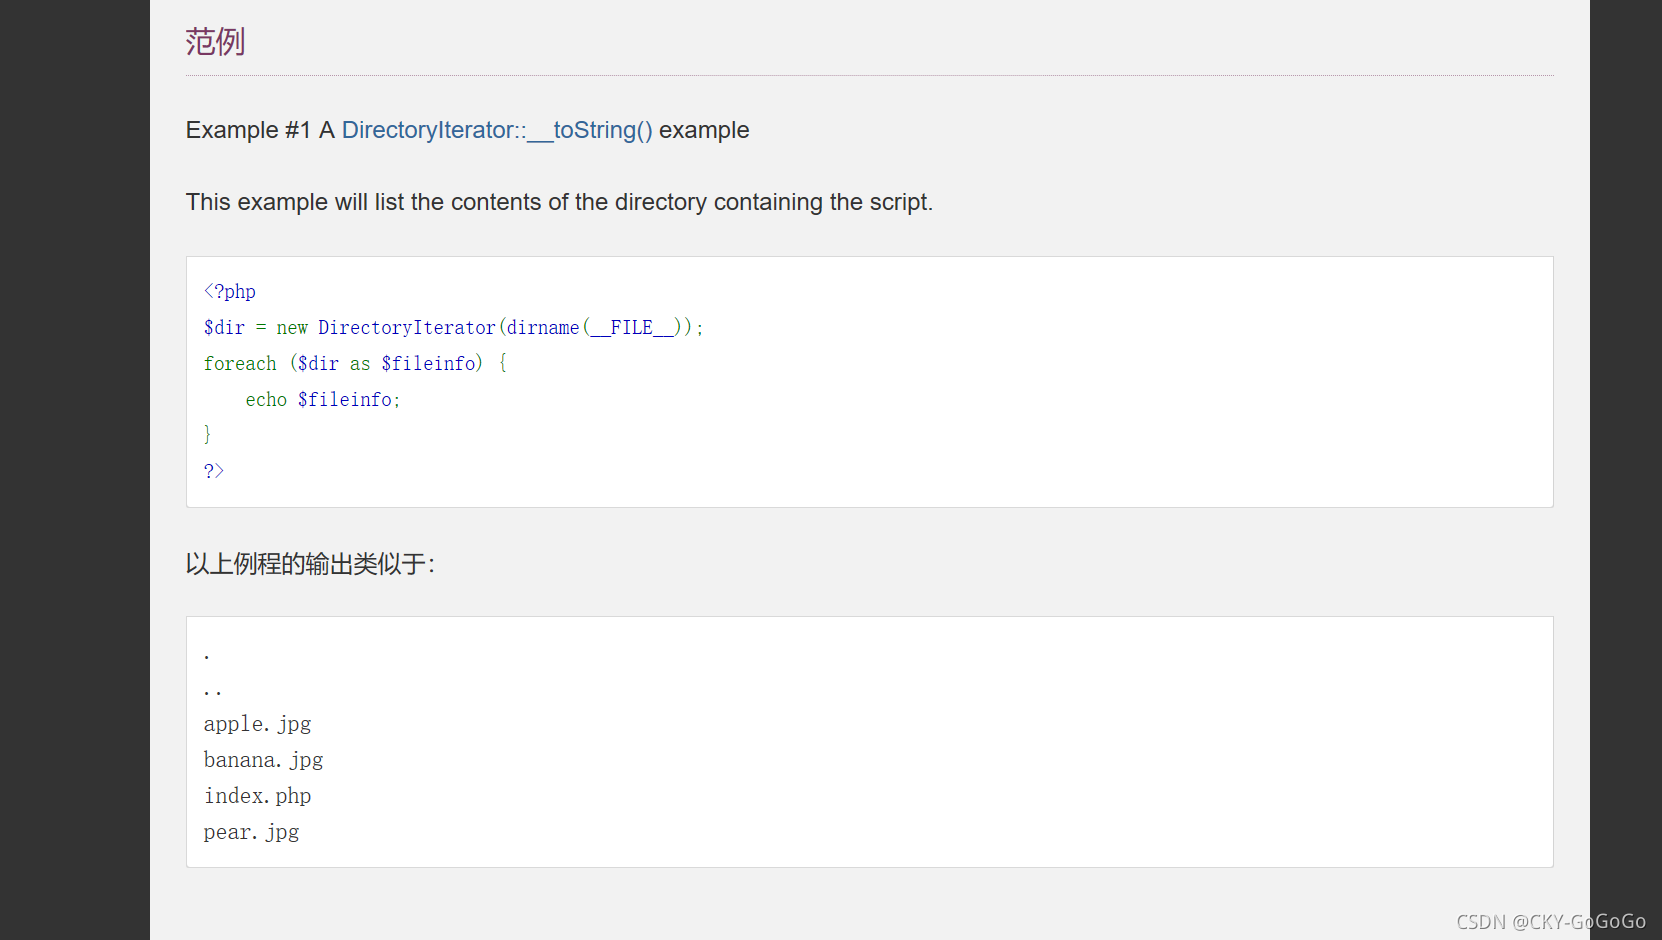Click the '?>' closing tag line
1662x940 pixels.
coord(214,471)
